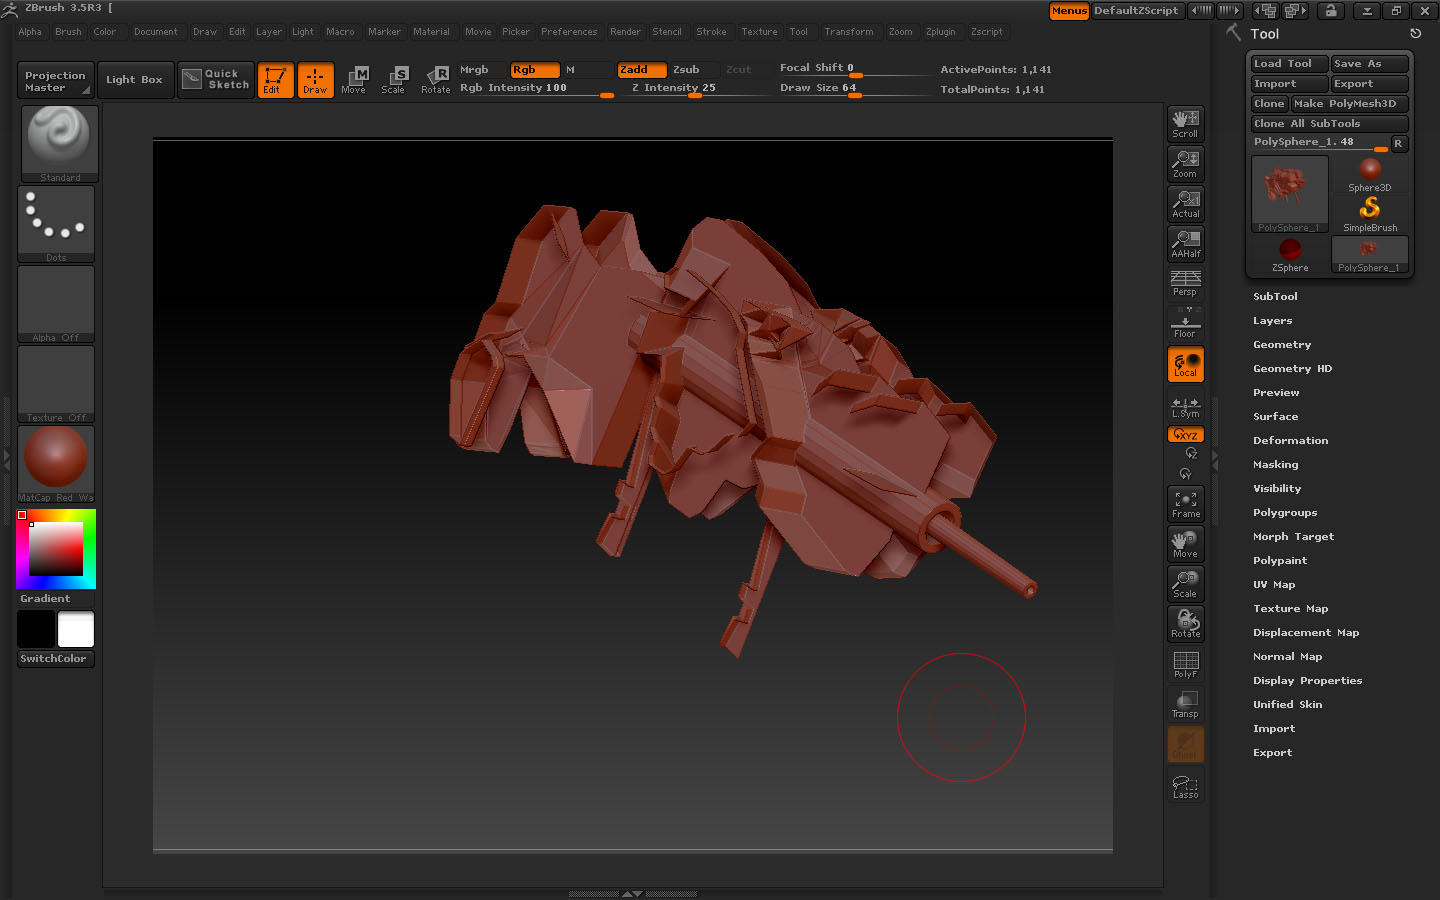
Task: Toggle PolyF polyframe display
Action: [1185, 664]
